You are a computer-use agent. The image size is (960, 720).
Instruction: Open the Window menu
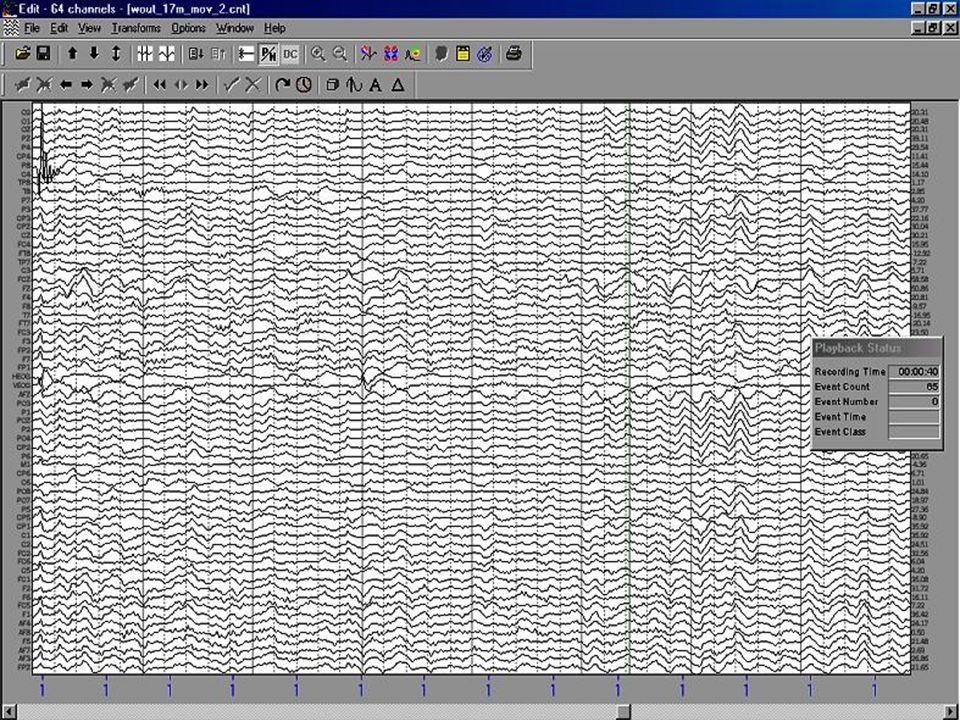click(x=234, y=28)
